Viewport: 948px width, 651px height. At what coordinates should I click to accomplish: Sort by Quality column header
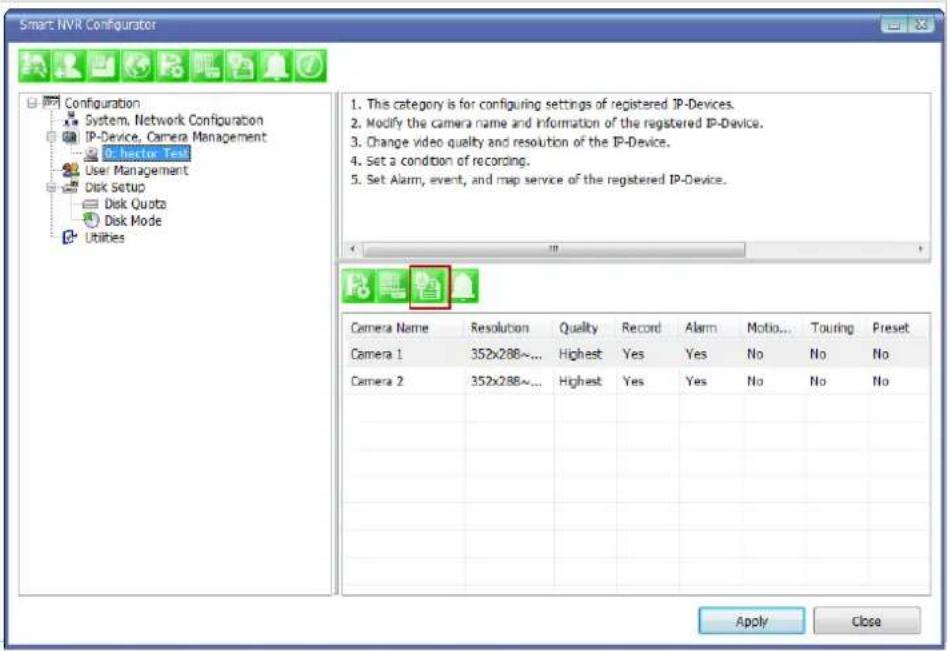(585, 328)
